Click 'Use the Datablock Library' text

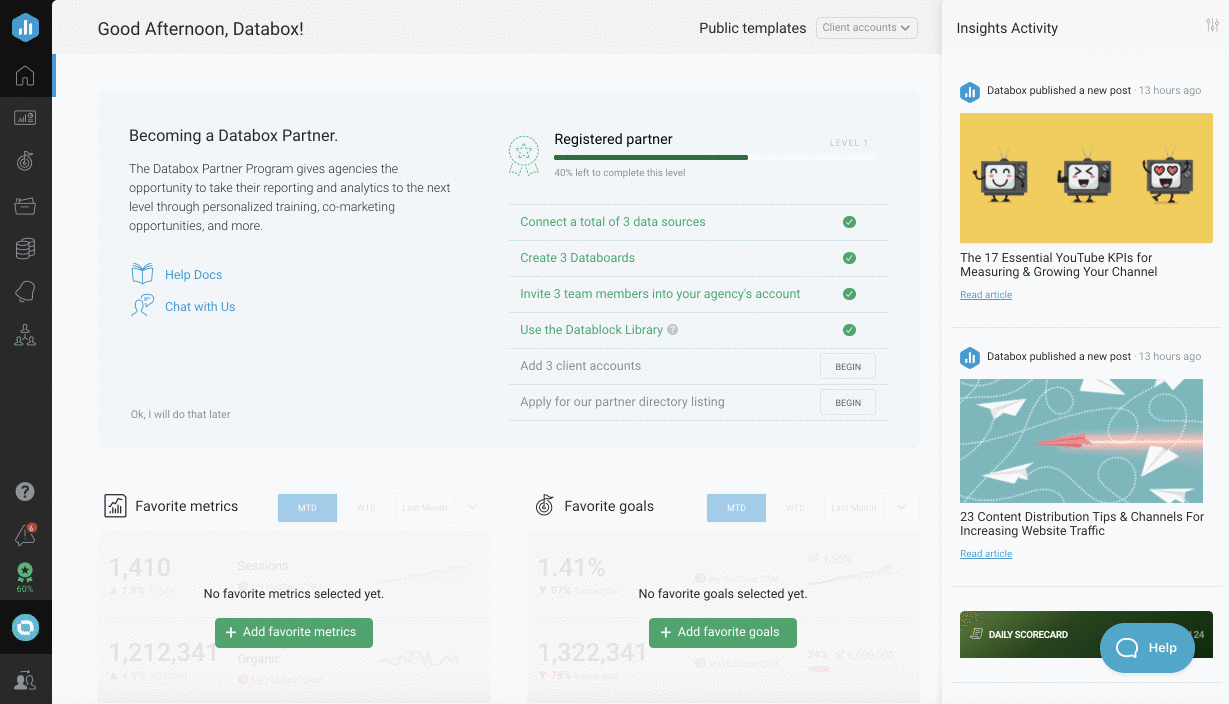click(591, 330)
